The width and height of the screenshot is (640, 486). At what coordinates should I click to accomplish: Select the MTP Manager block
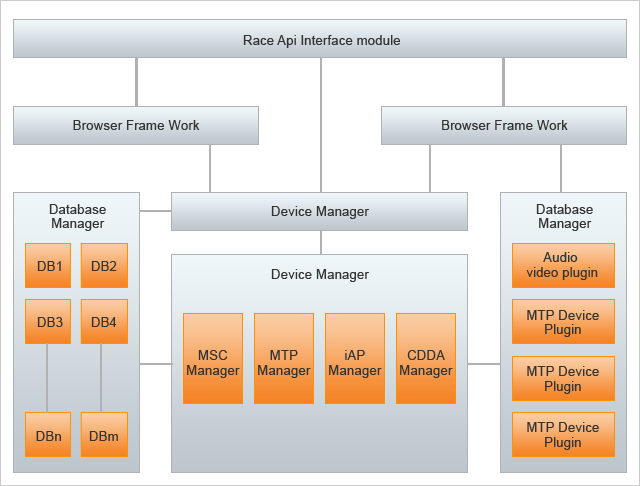click(284, 359)
